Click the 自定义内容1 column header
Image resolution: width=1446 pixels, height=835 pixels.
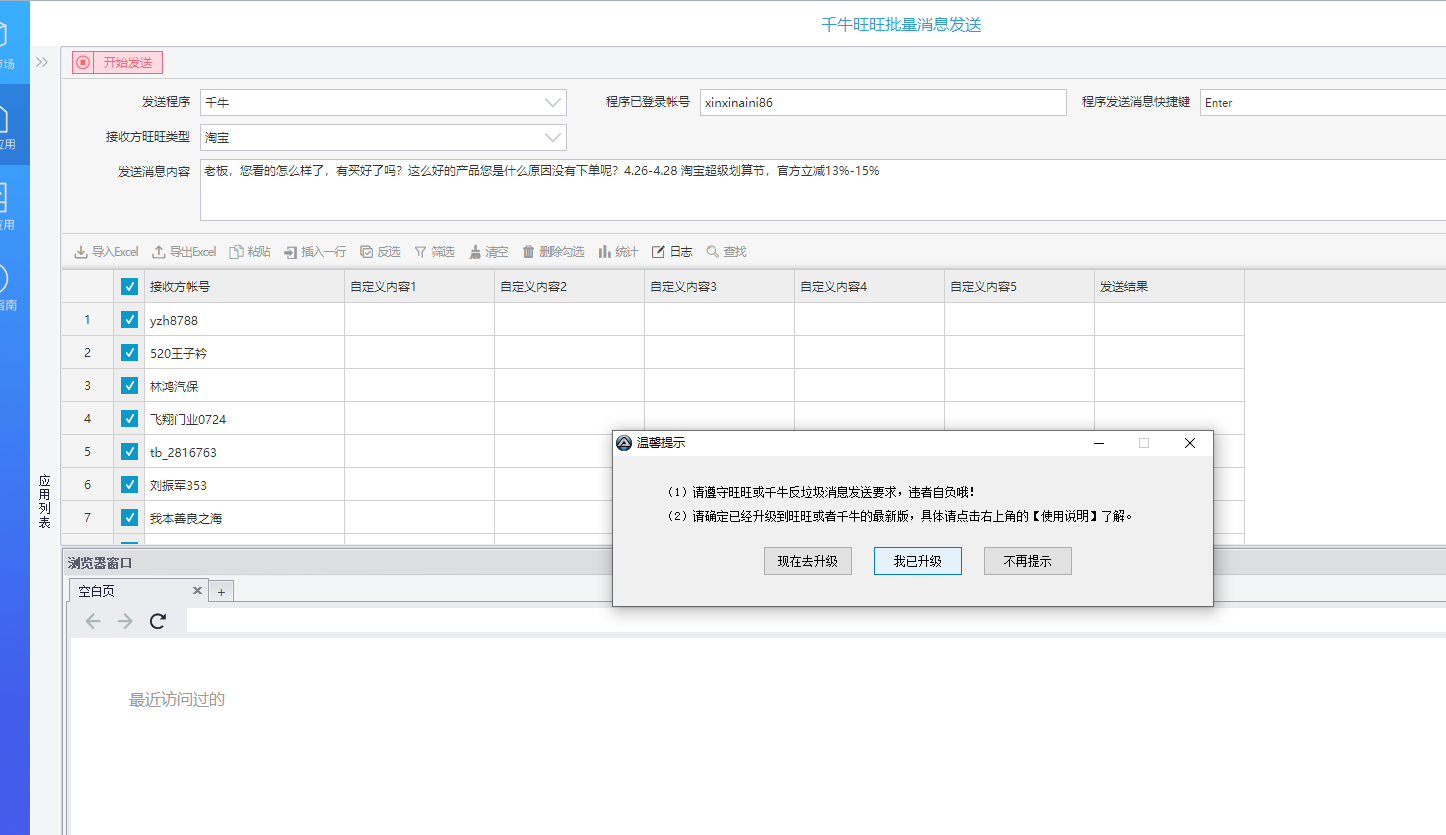(419, 287)
